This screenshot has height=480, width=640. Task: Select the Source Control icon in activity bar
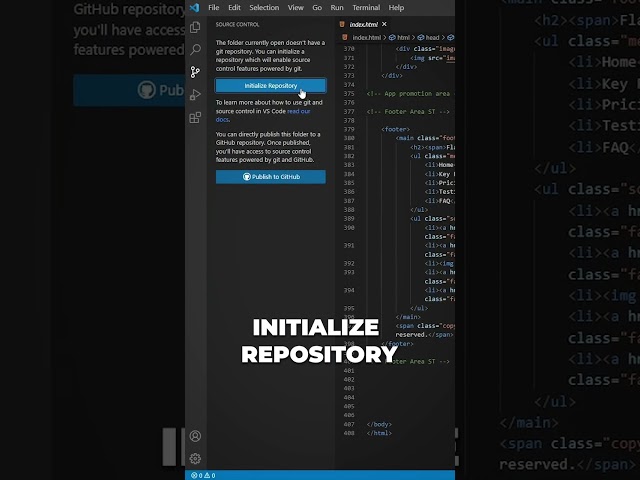point(195,72)
